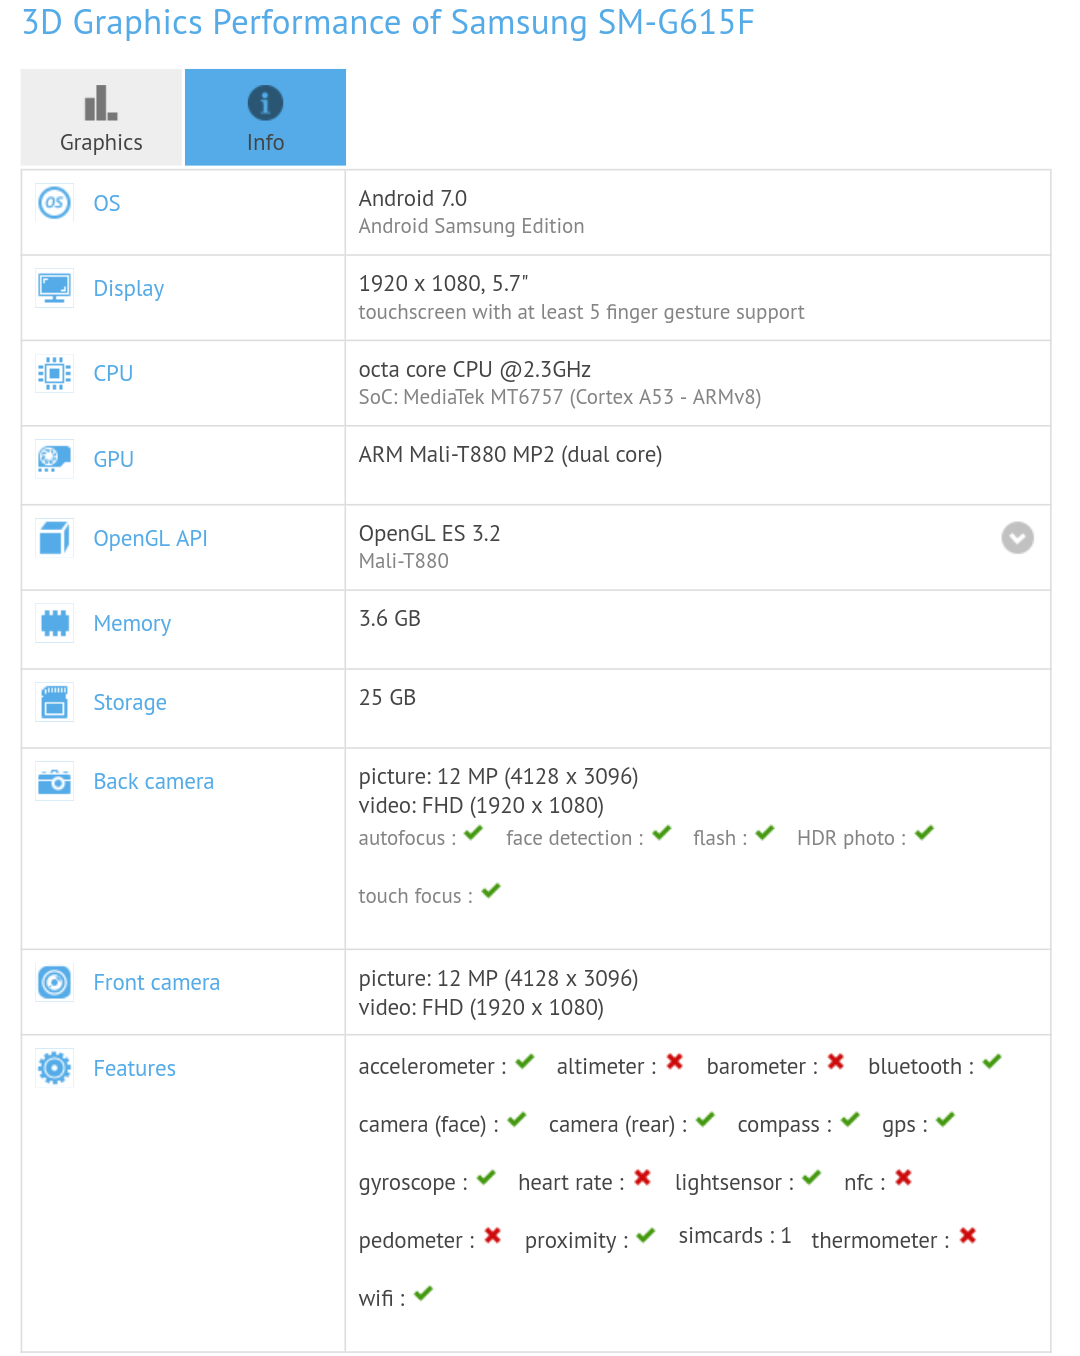The width and height of the screenshot is (1080, 1356).
Task: Click the barometer red cross
Action: pos(836,1062)
